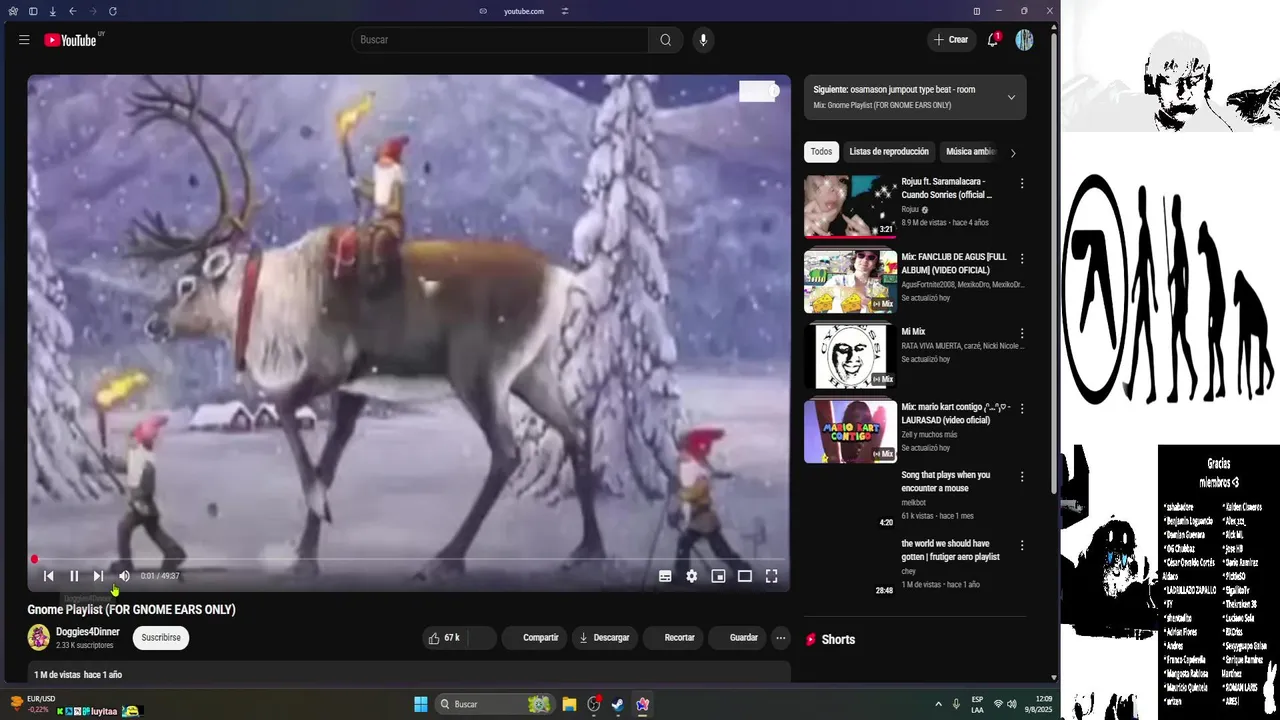
Task: Open File Explorer from taskbar
Action: [569, 704]
